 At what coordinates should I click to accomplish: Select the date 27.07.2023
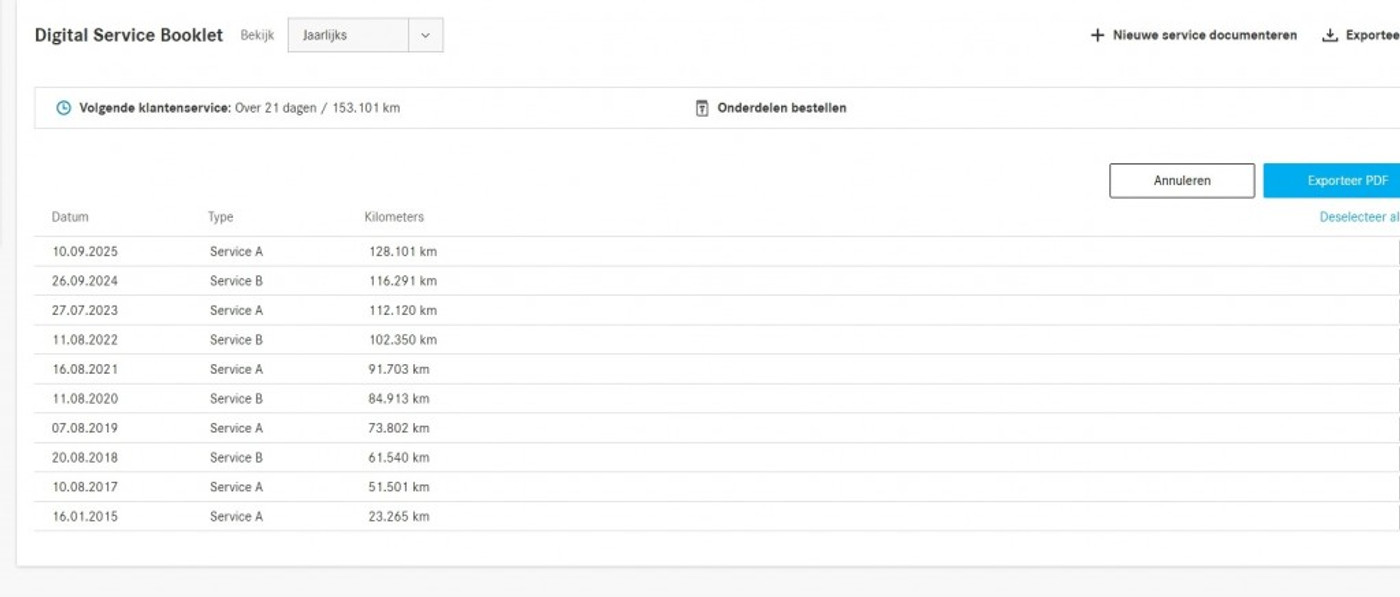click(85, 310)
